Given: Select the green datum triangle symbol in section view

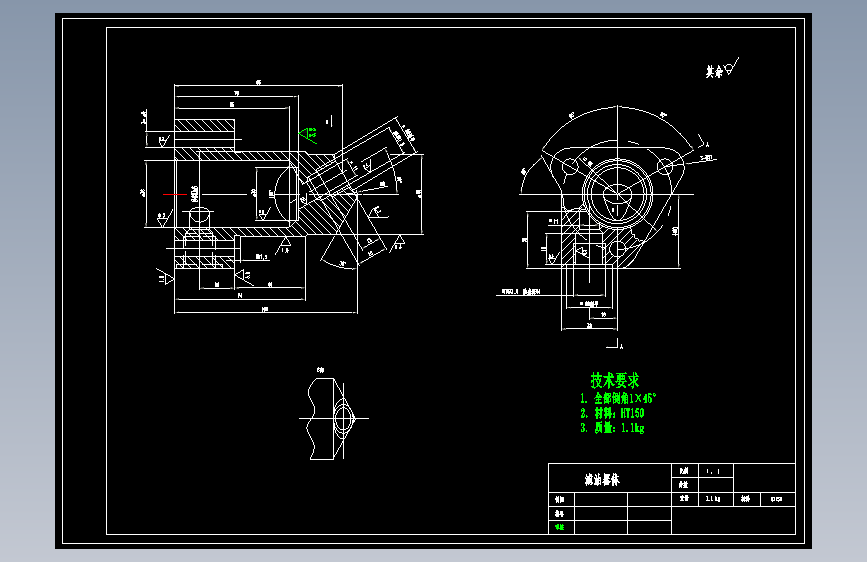Looking at the screenshot, I should tap(308, 134).
